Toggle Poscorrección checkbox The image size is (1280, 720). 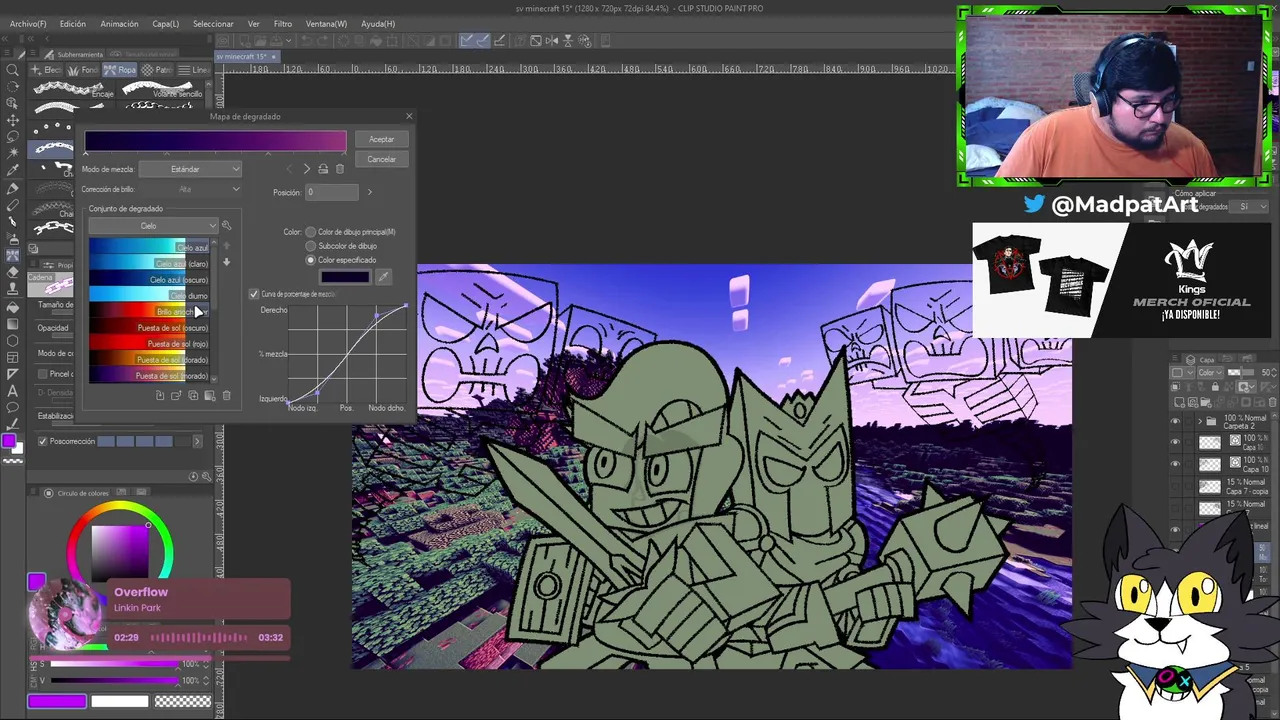[x=42, y=441]
